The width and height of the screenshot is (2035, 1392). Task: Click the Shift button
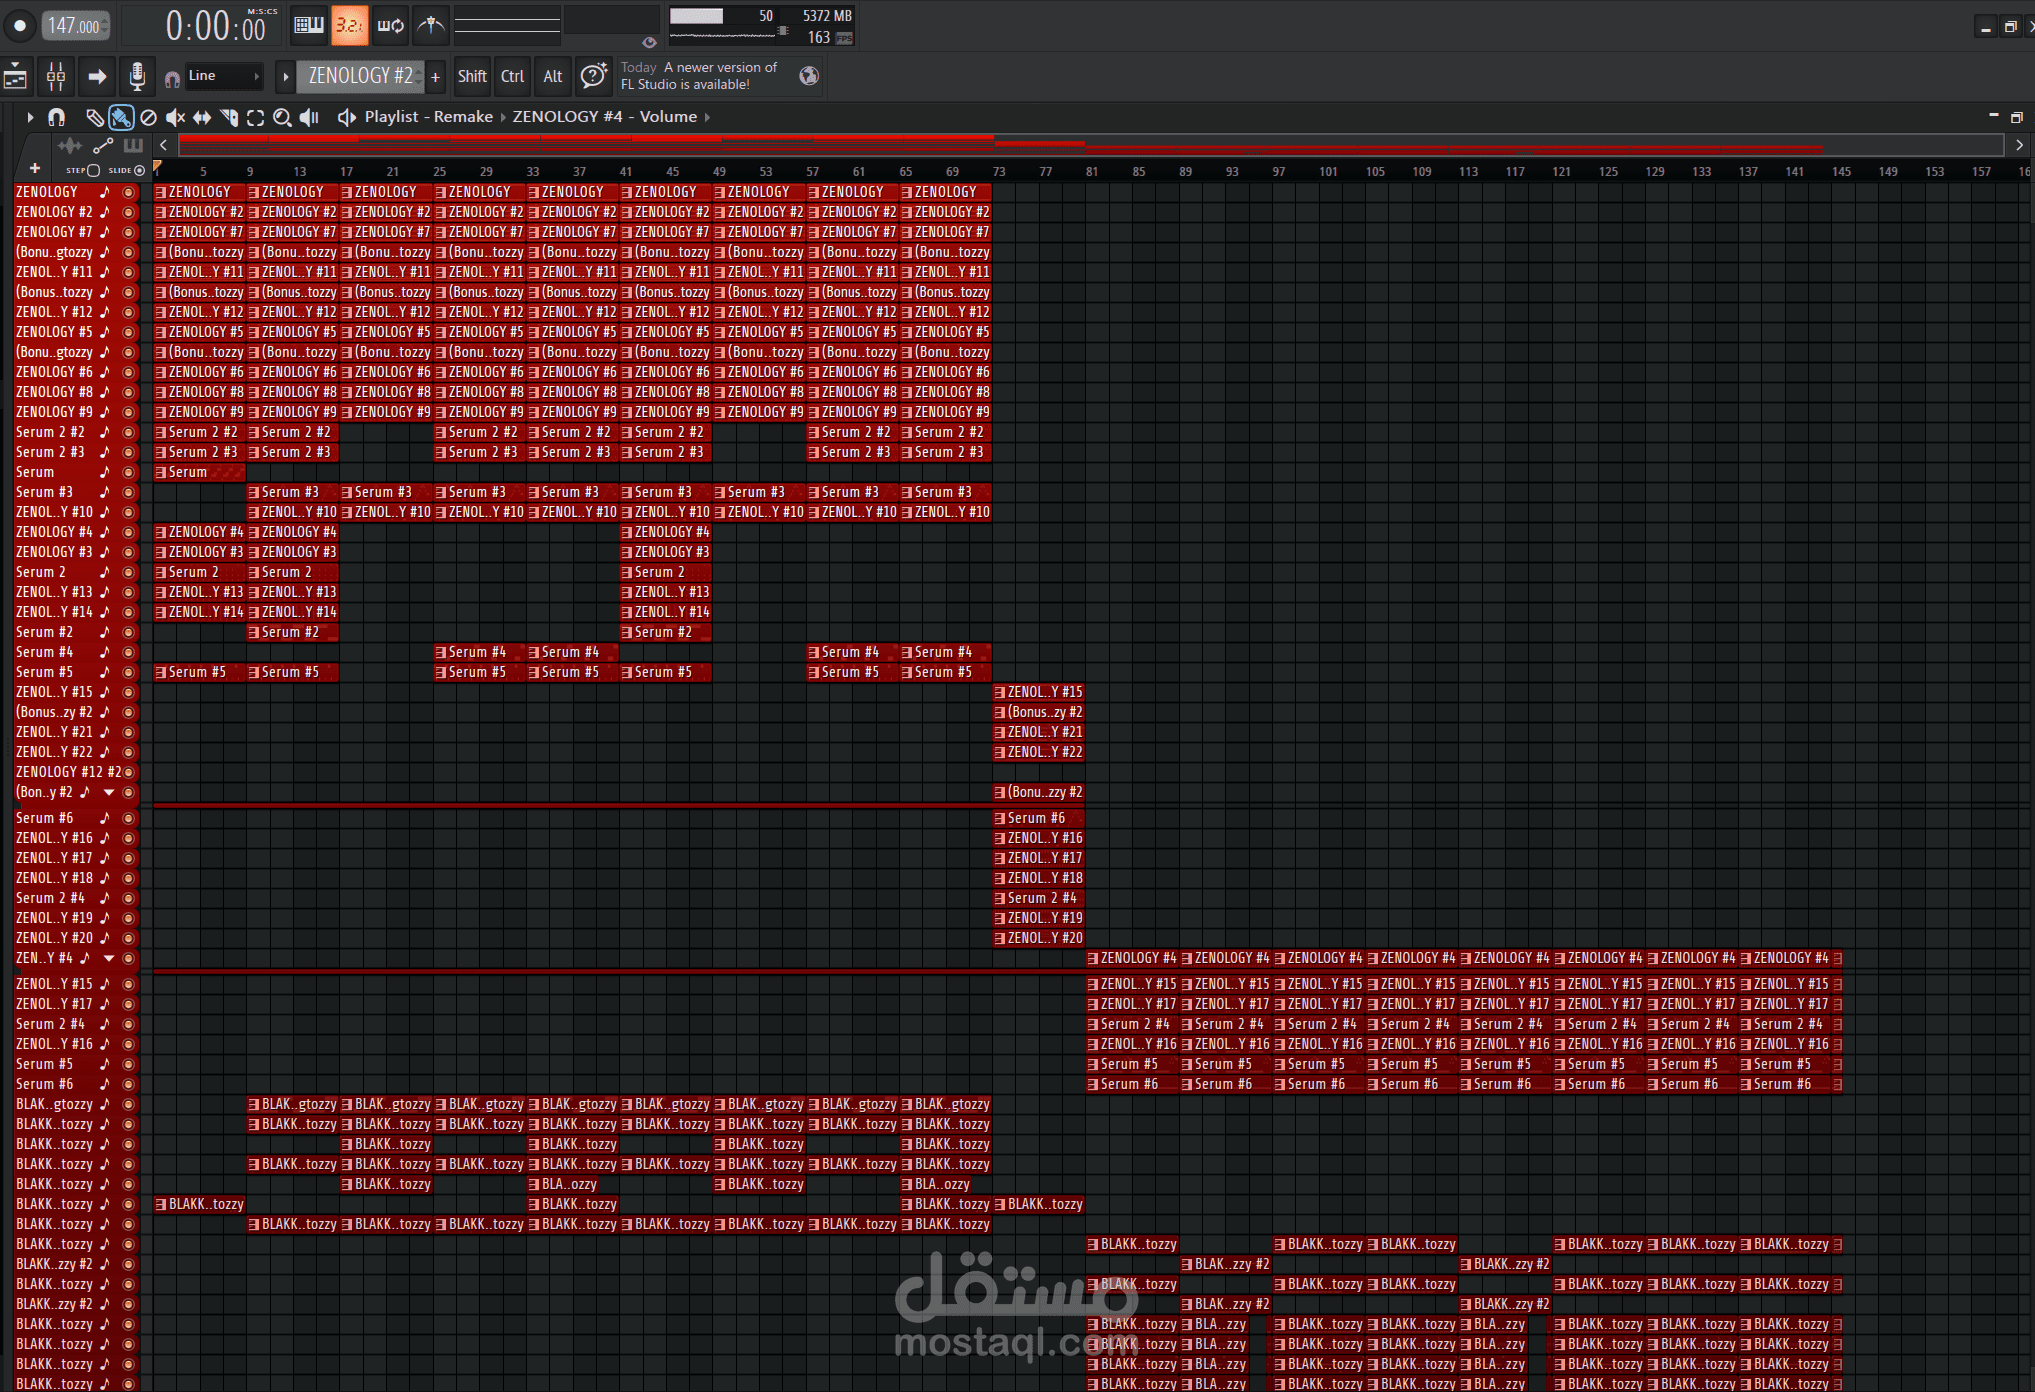(472, 76)
